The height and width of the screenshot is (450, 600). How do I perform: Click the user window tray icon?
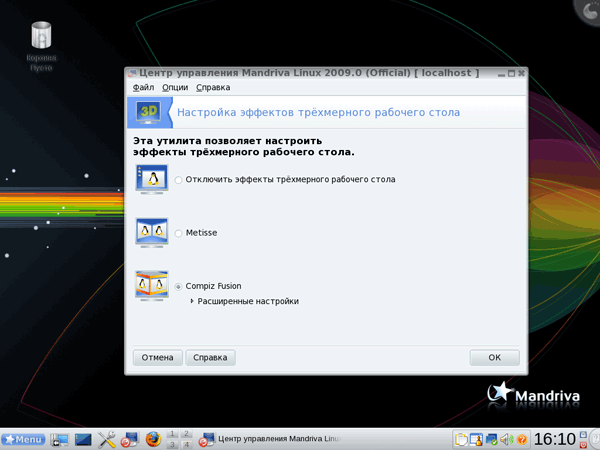(476, 439)
